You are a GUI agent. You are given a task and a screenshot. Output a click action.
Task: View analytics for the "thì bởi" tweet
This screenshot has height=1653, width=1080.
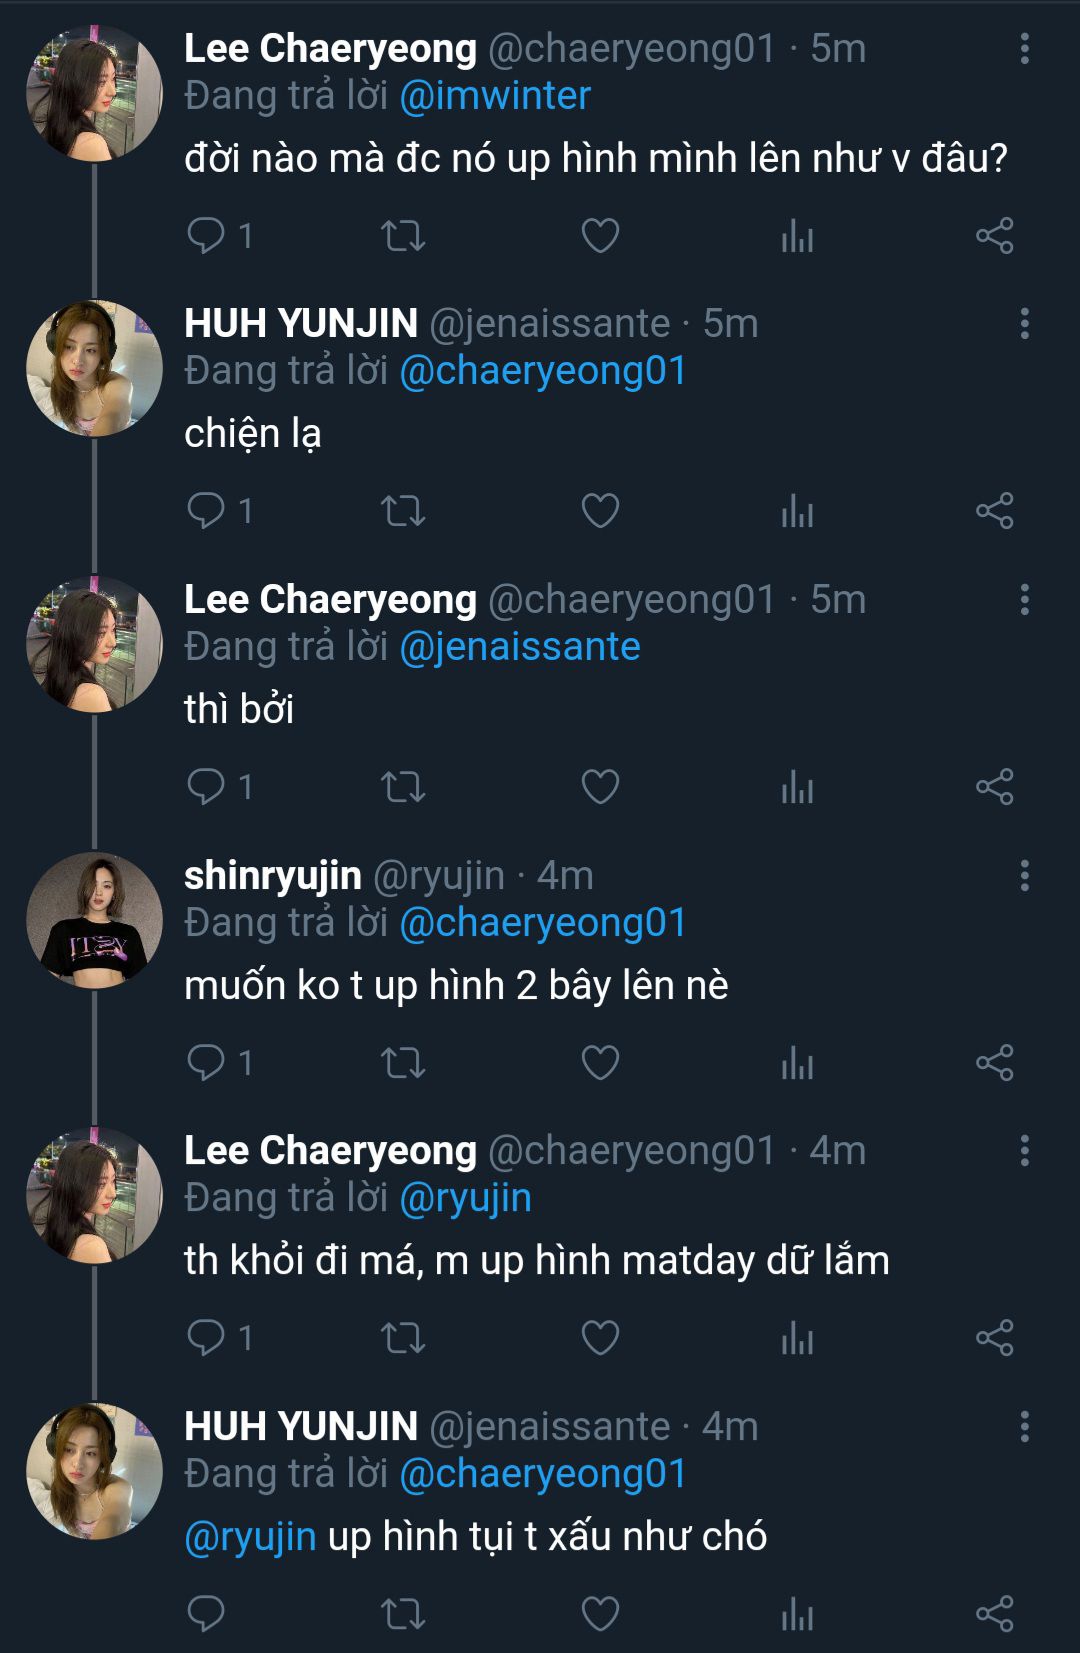pos(797,788)
